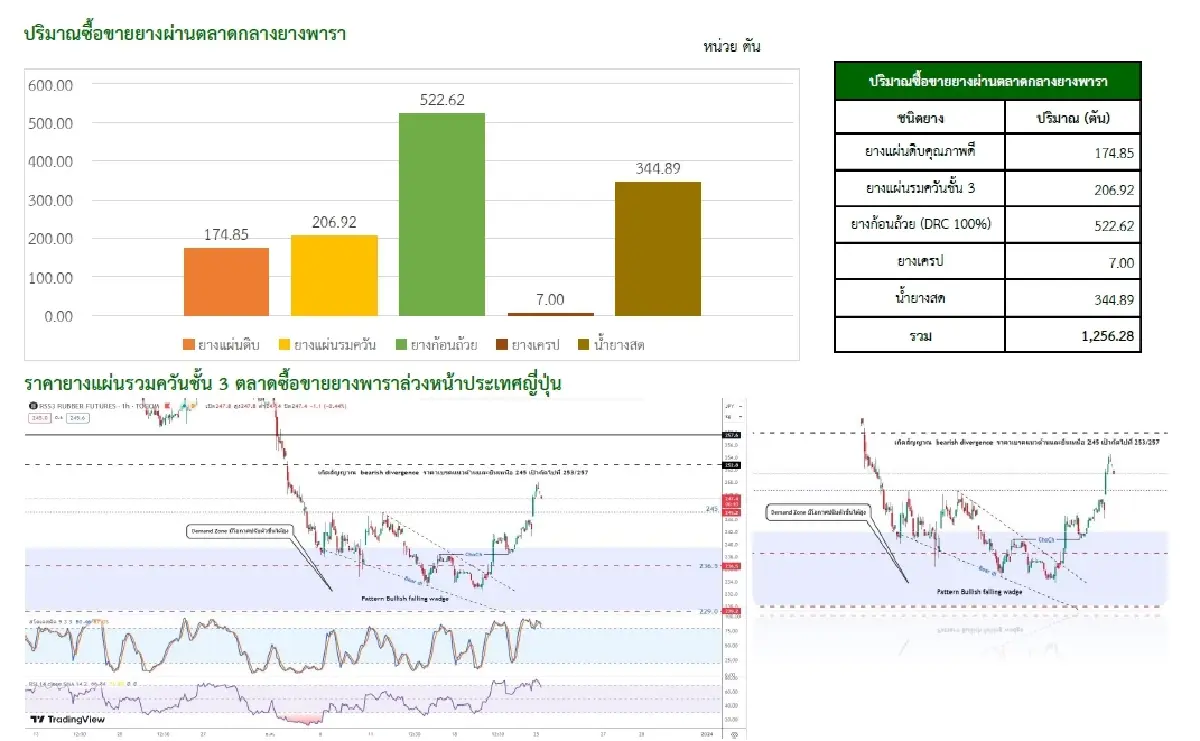Select the short brown 7.00 bar

click(x=550, y=314)
